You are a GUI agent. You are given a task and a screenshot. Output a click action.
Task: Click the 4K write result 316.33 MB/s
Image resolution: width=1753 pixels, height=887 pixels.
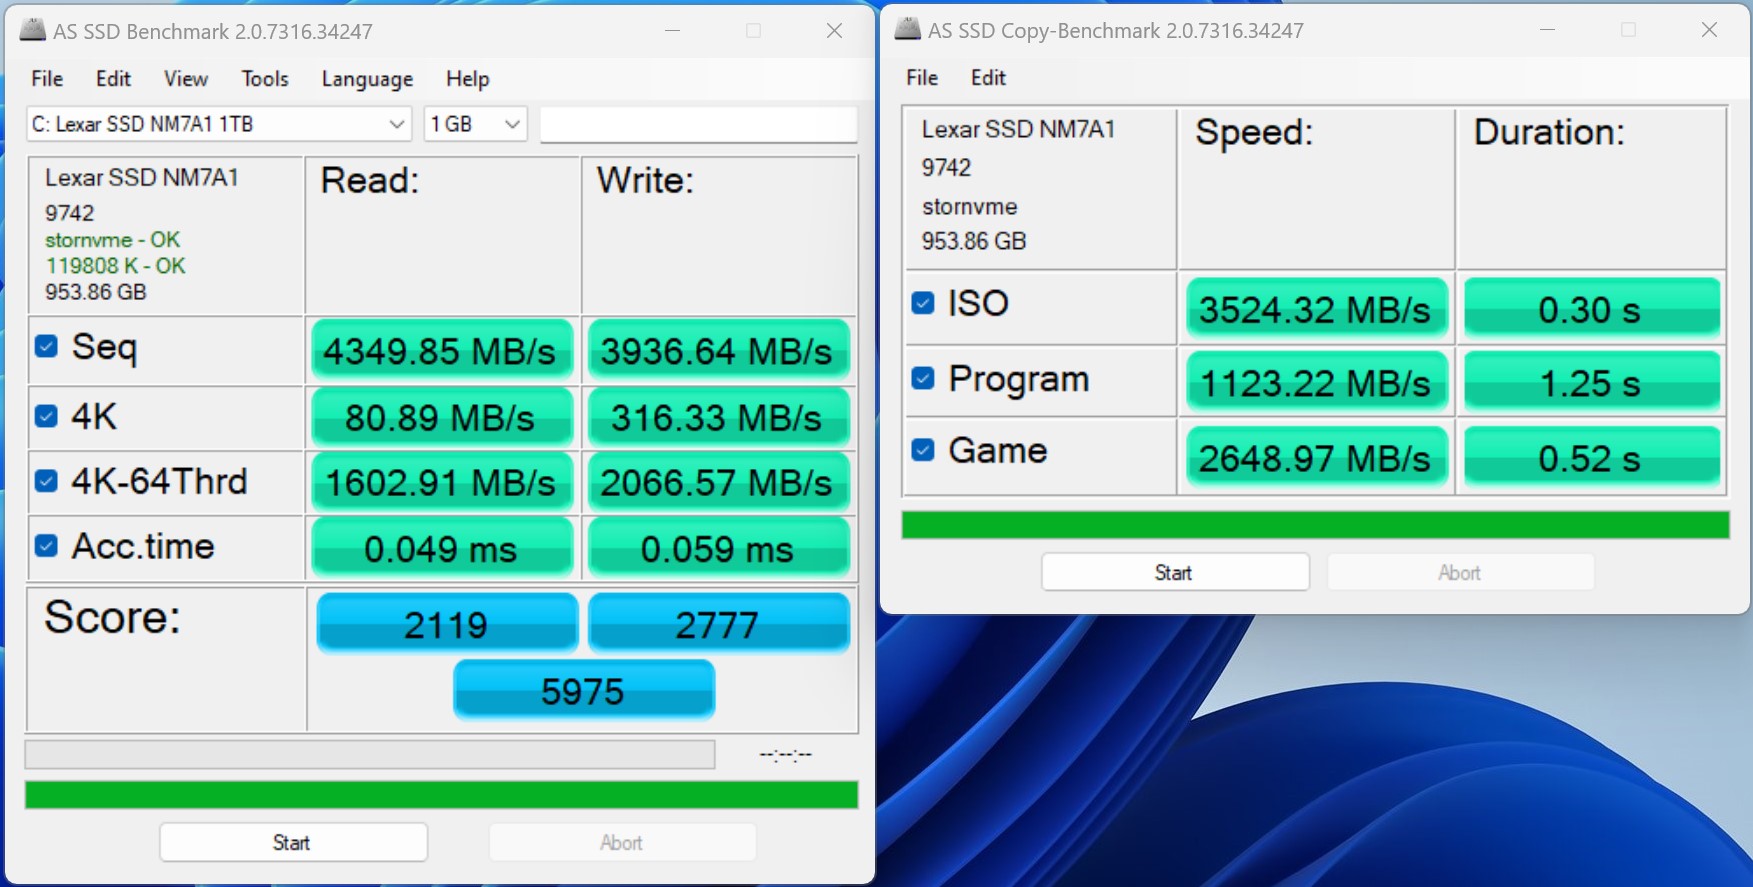718,417
